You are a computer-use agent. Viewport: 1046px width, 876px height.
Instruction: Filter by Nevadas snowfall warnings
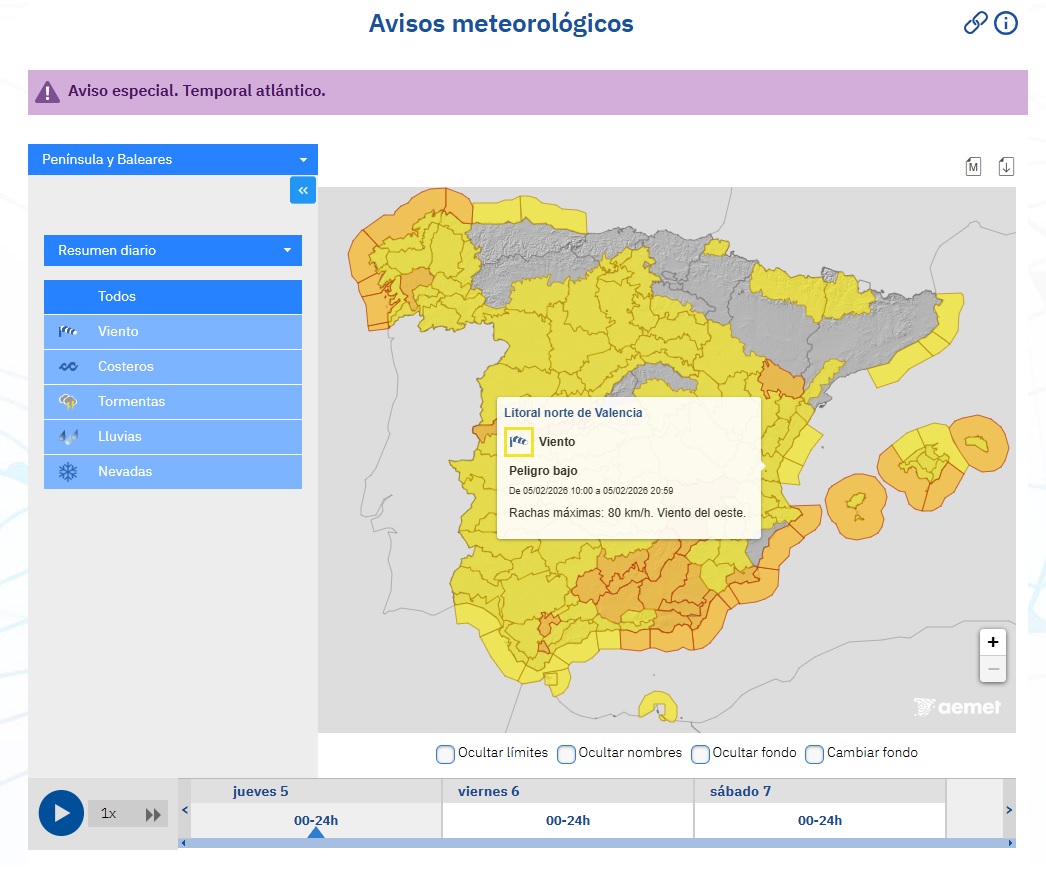click(67, 471)
